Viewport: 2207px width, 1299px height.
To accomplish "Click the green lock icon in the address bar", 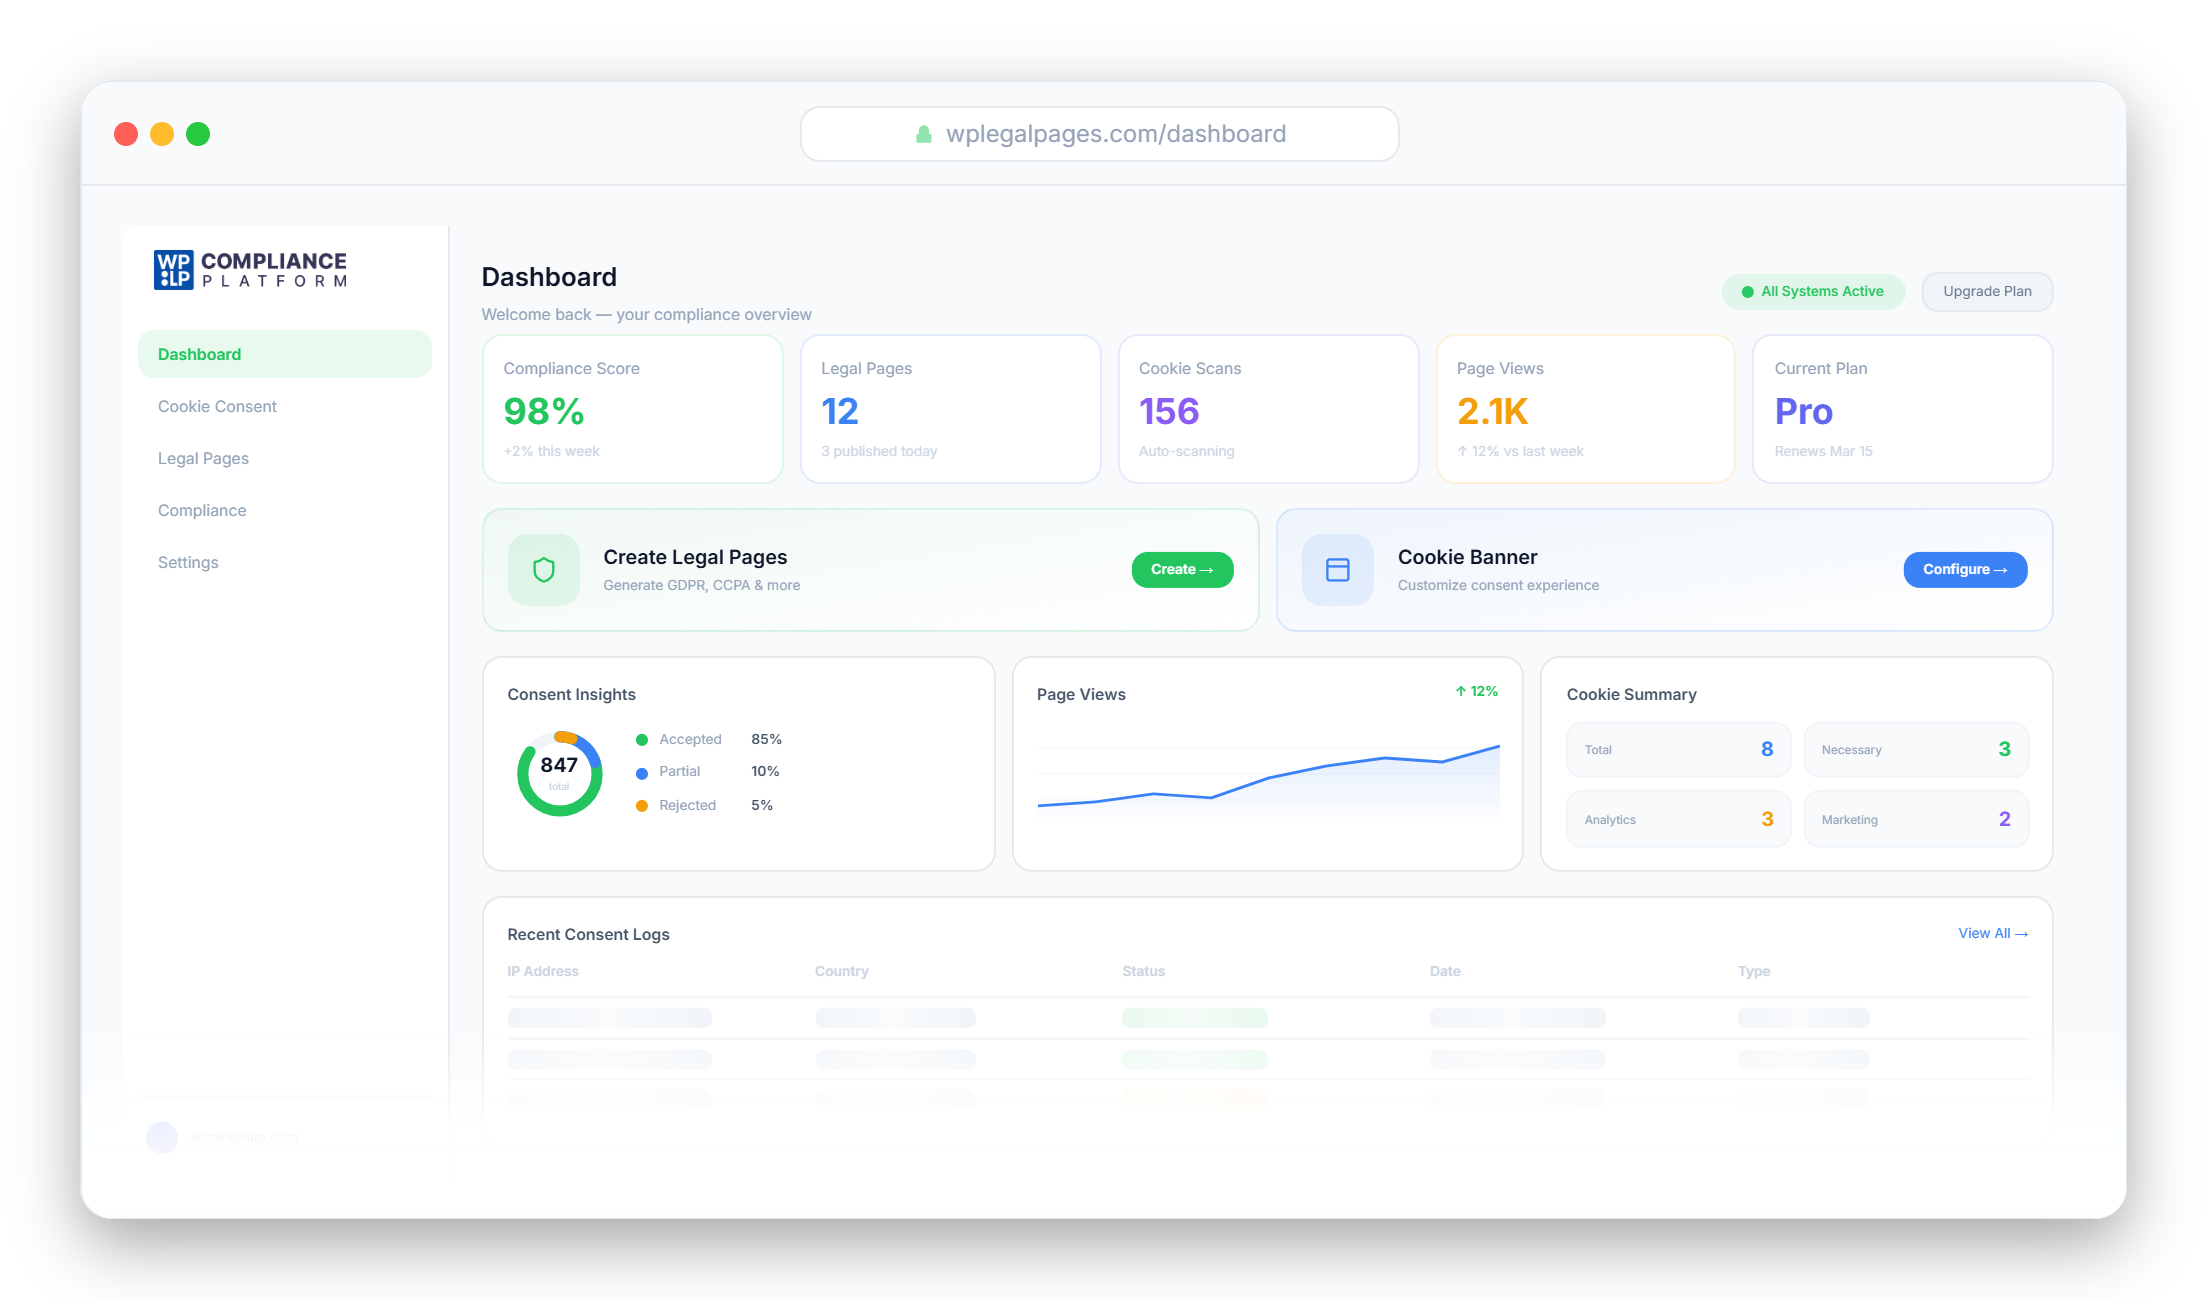I will (924, 134).
